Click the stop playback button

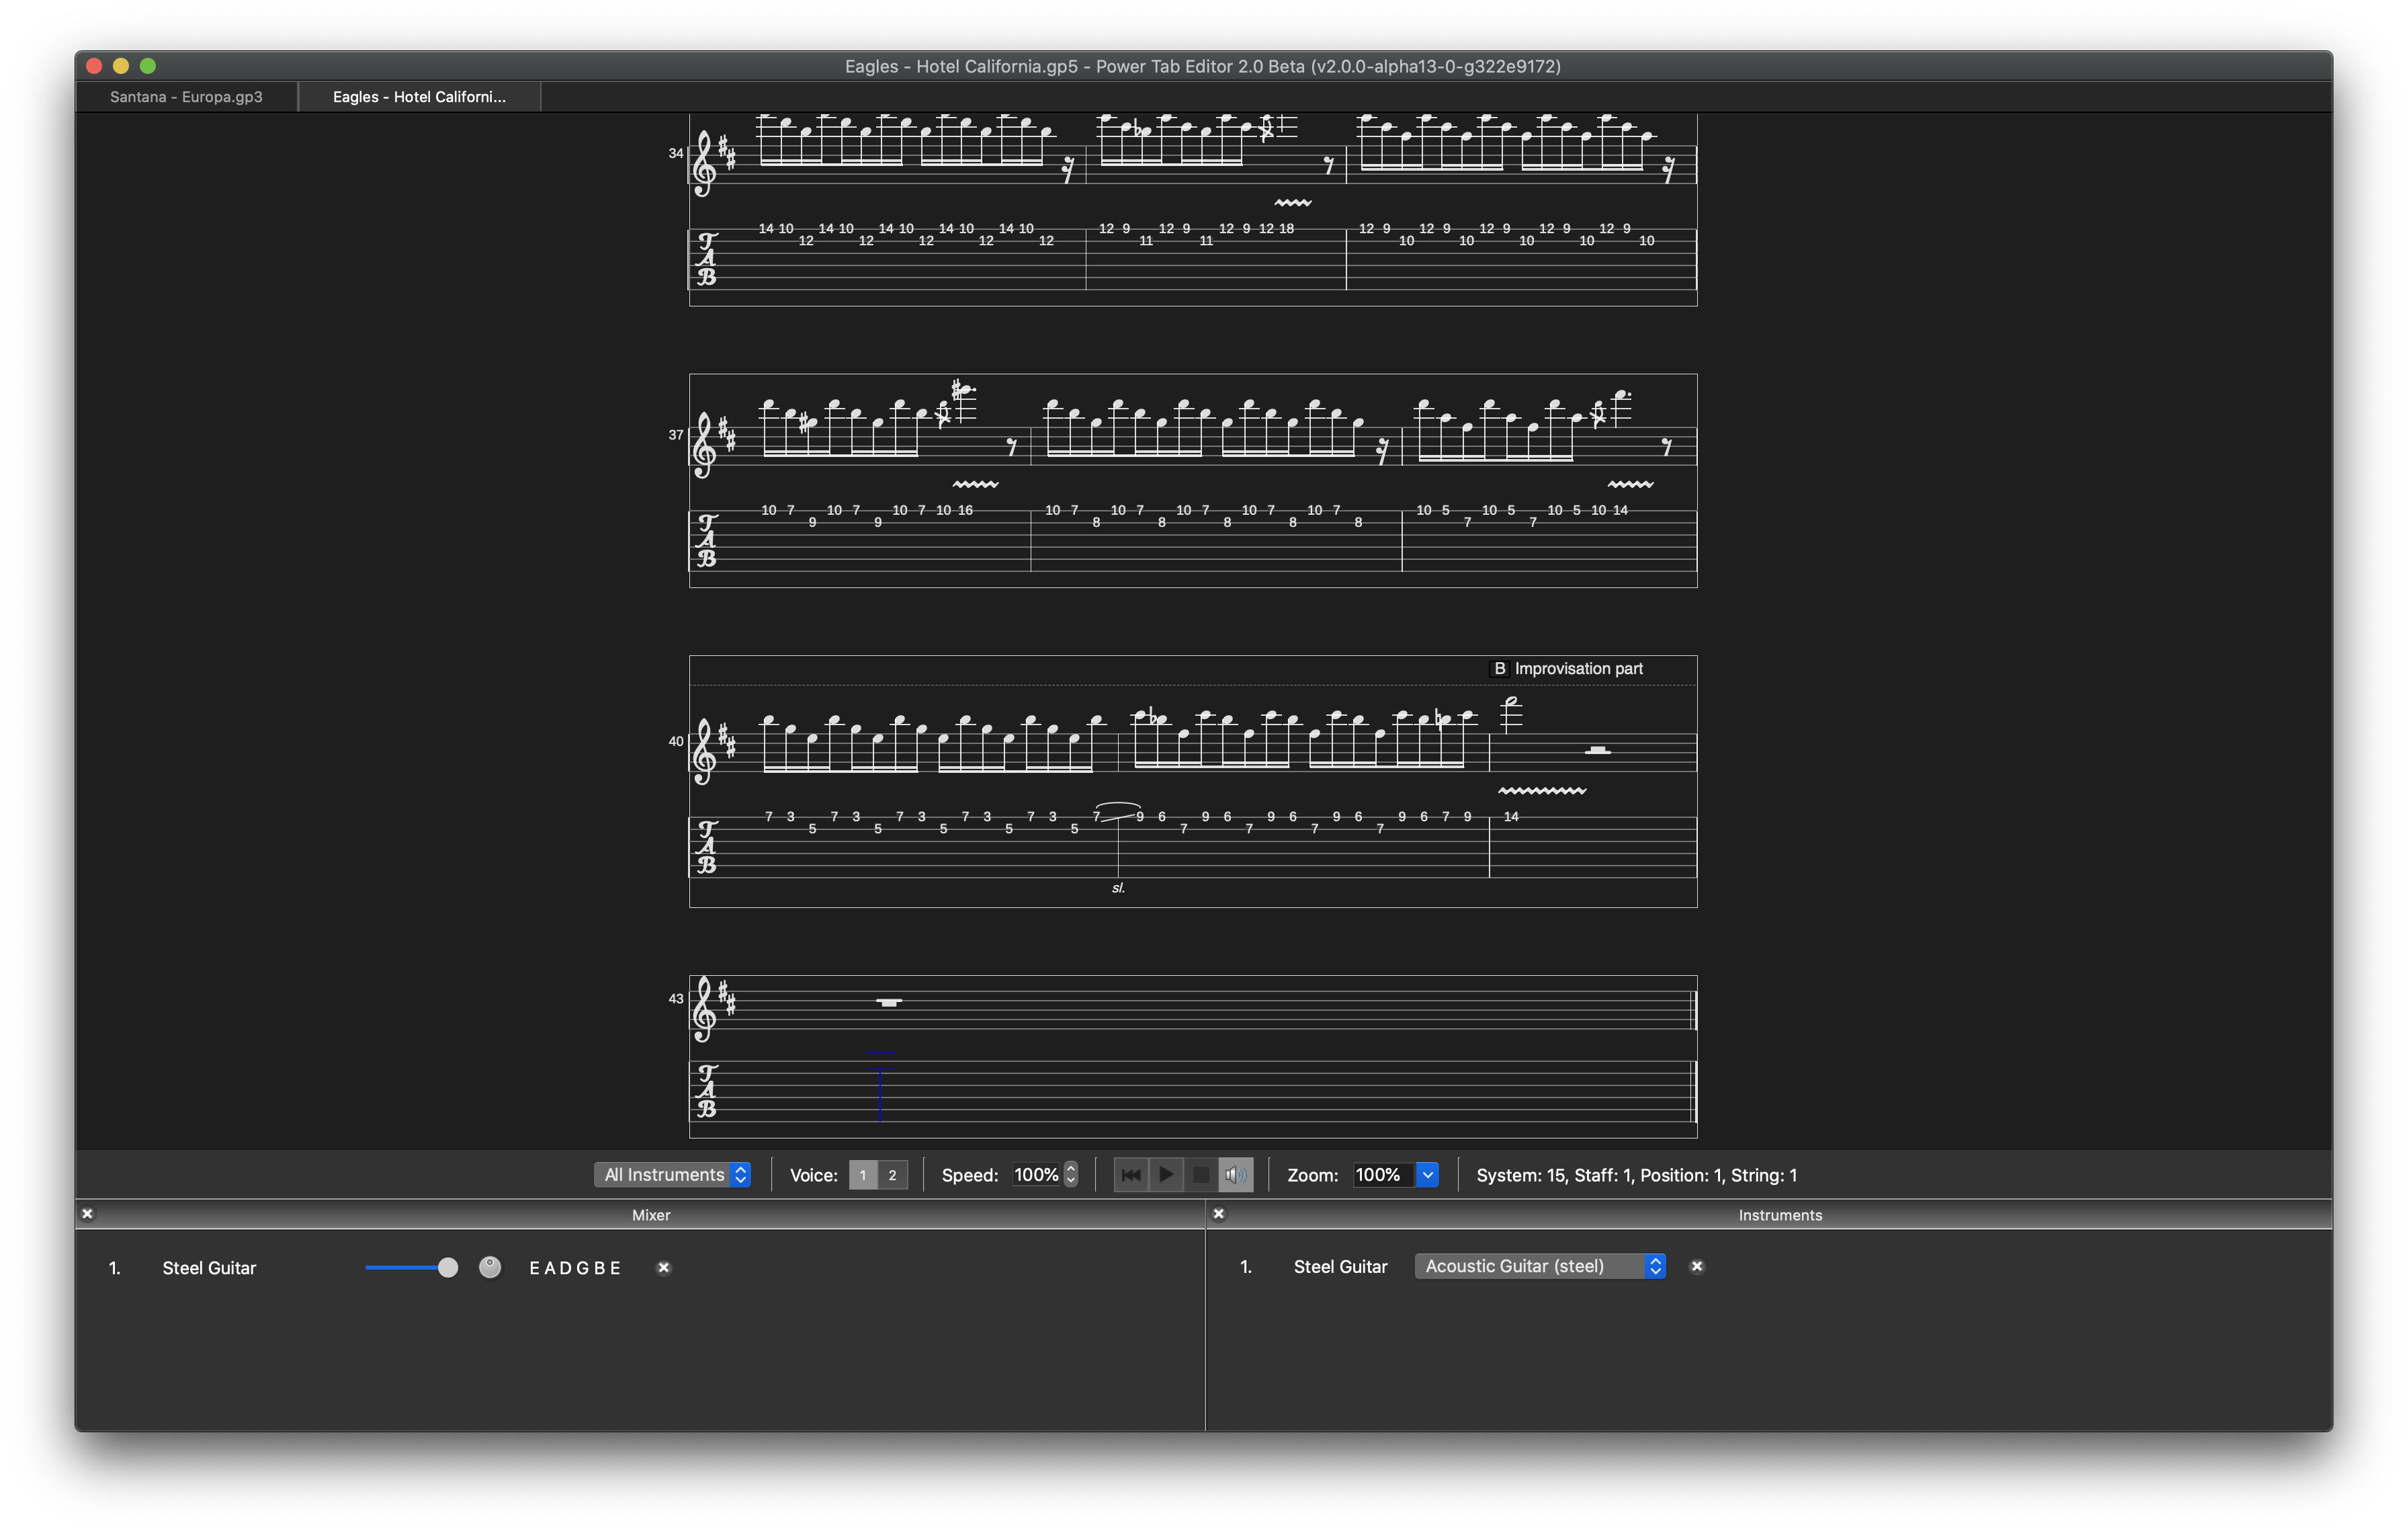[x=1200, y=1175]
